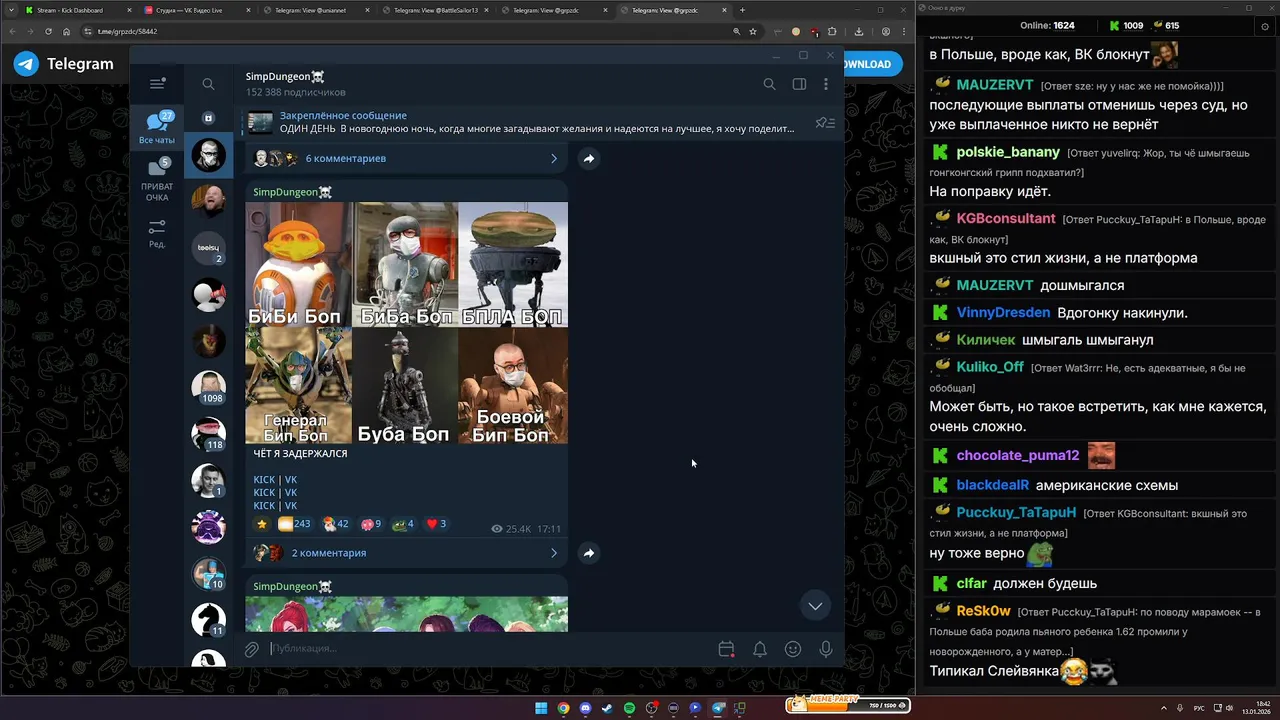Image resolution: width=1280 pixels, height=720 pixels.
Task: Open the emoji picker smiley icon
Action: pyautogui.click(x=793, y=649)
